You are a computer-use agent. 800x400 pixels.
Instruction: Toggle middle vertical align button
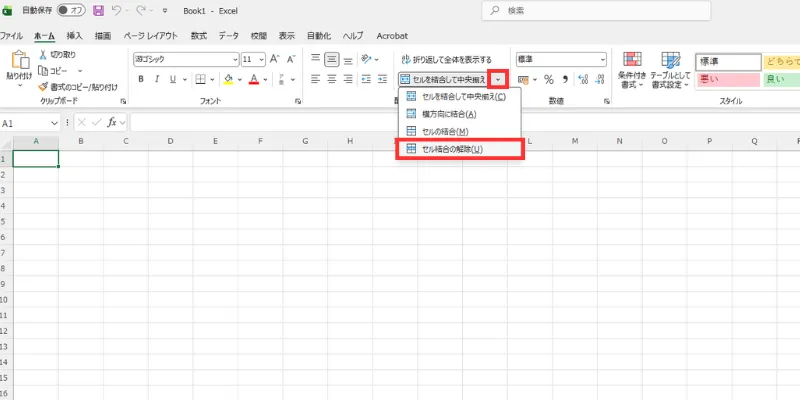coord(332,59)
